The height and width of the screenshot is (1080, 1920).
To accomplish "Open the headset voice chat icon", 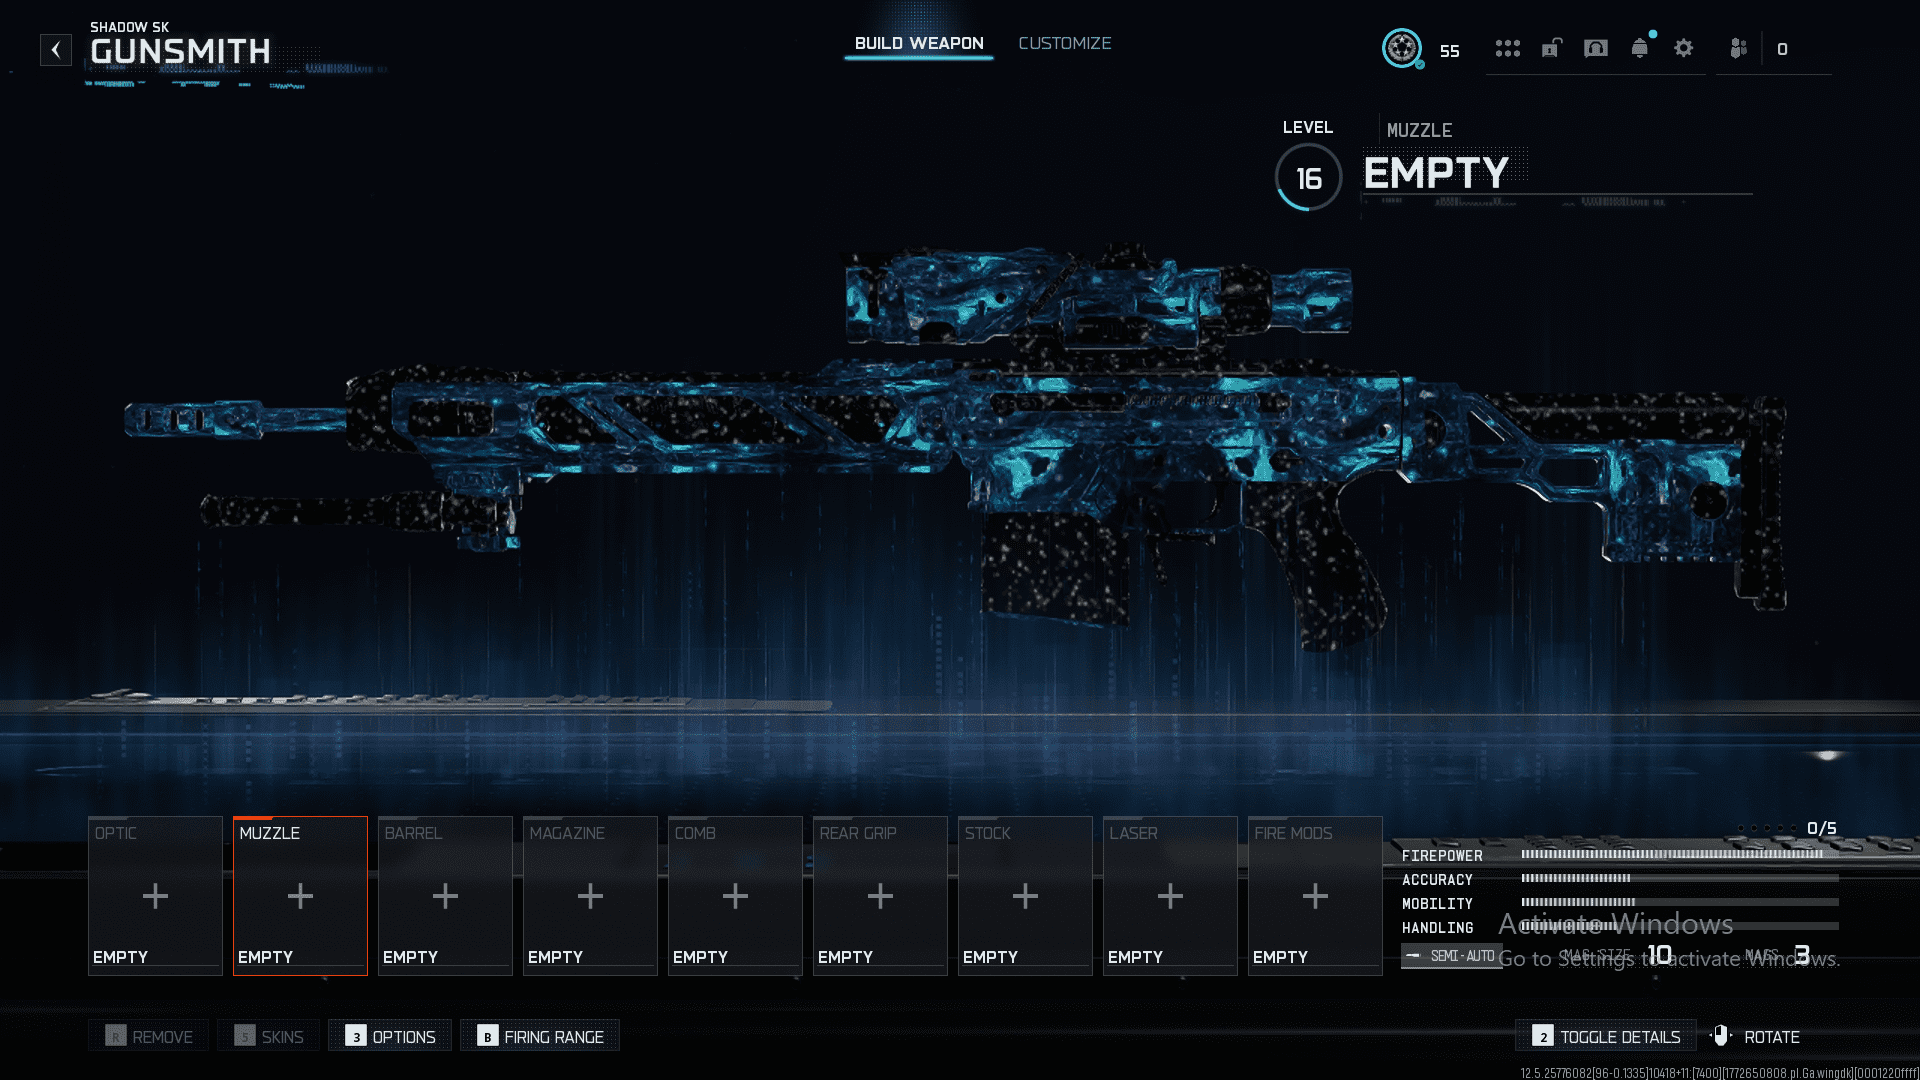I will tap(1596, 49).
